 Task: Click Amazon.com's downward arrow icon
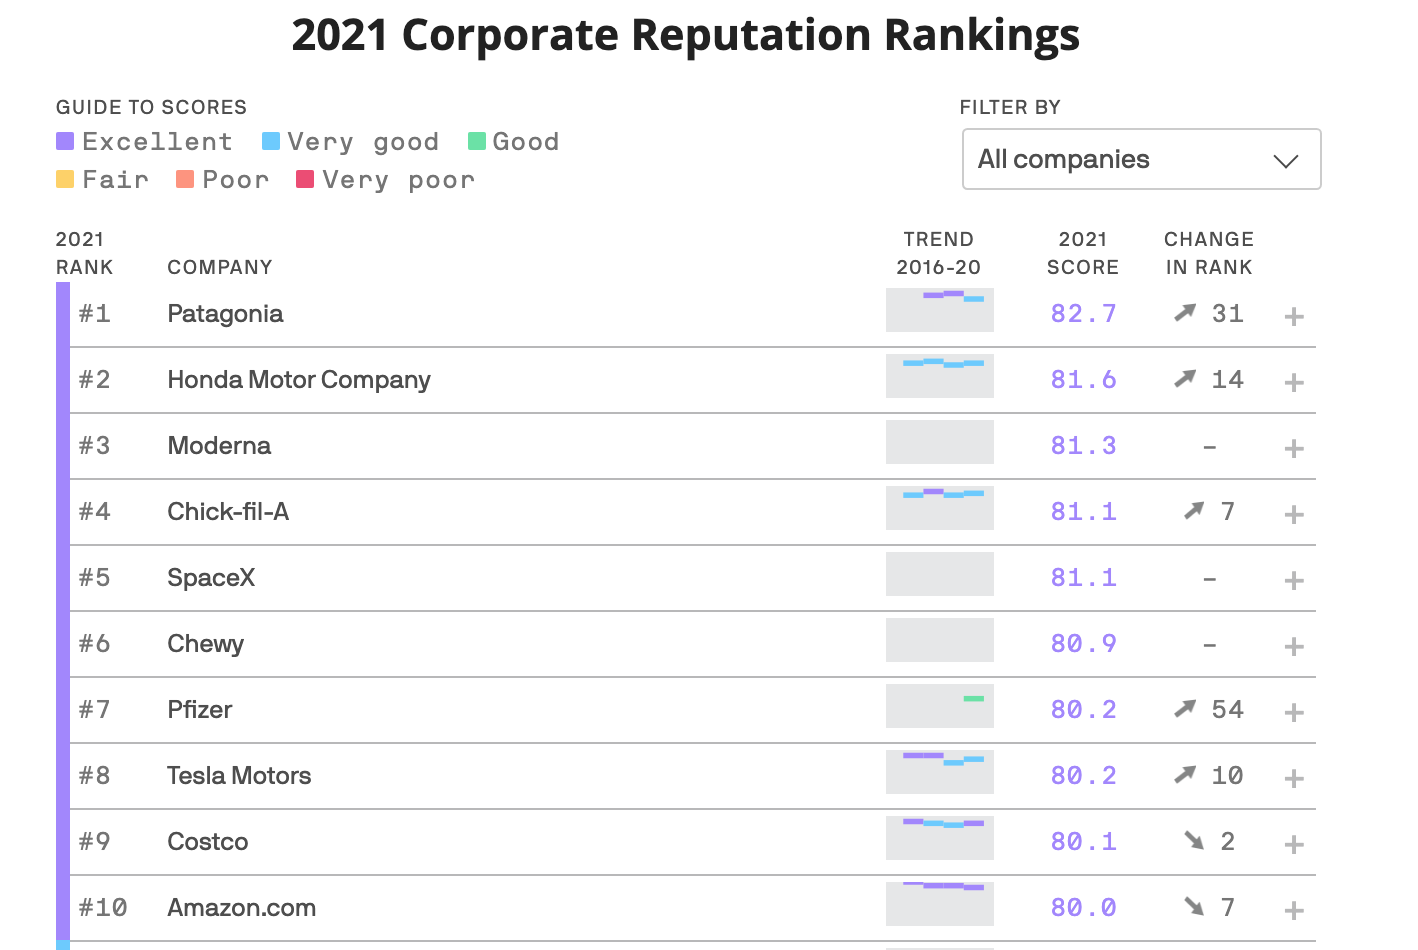pos(1194,905)
